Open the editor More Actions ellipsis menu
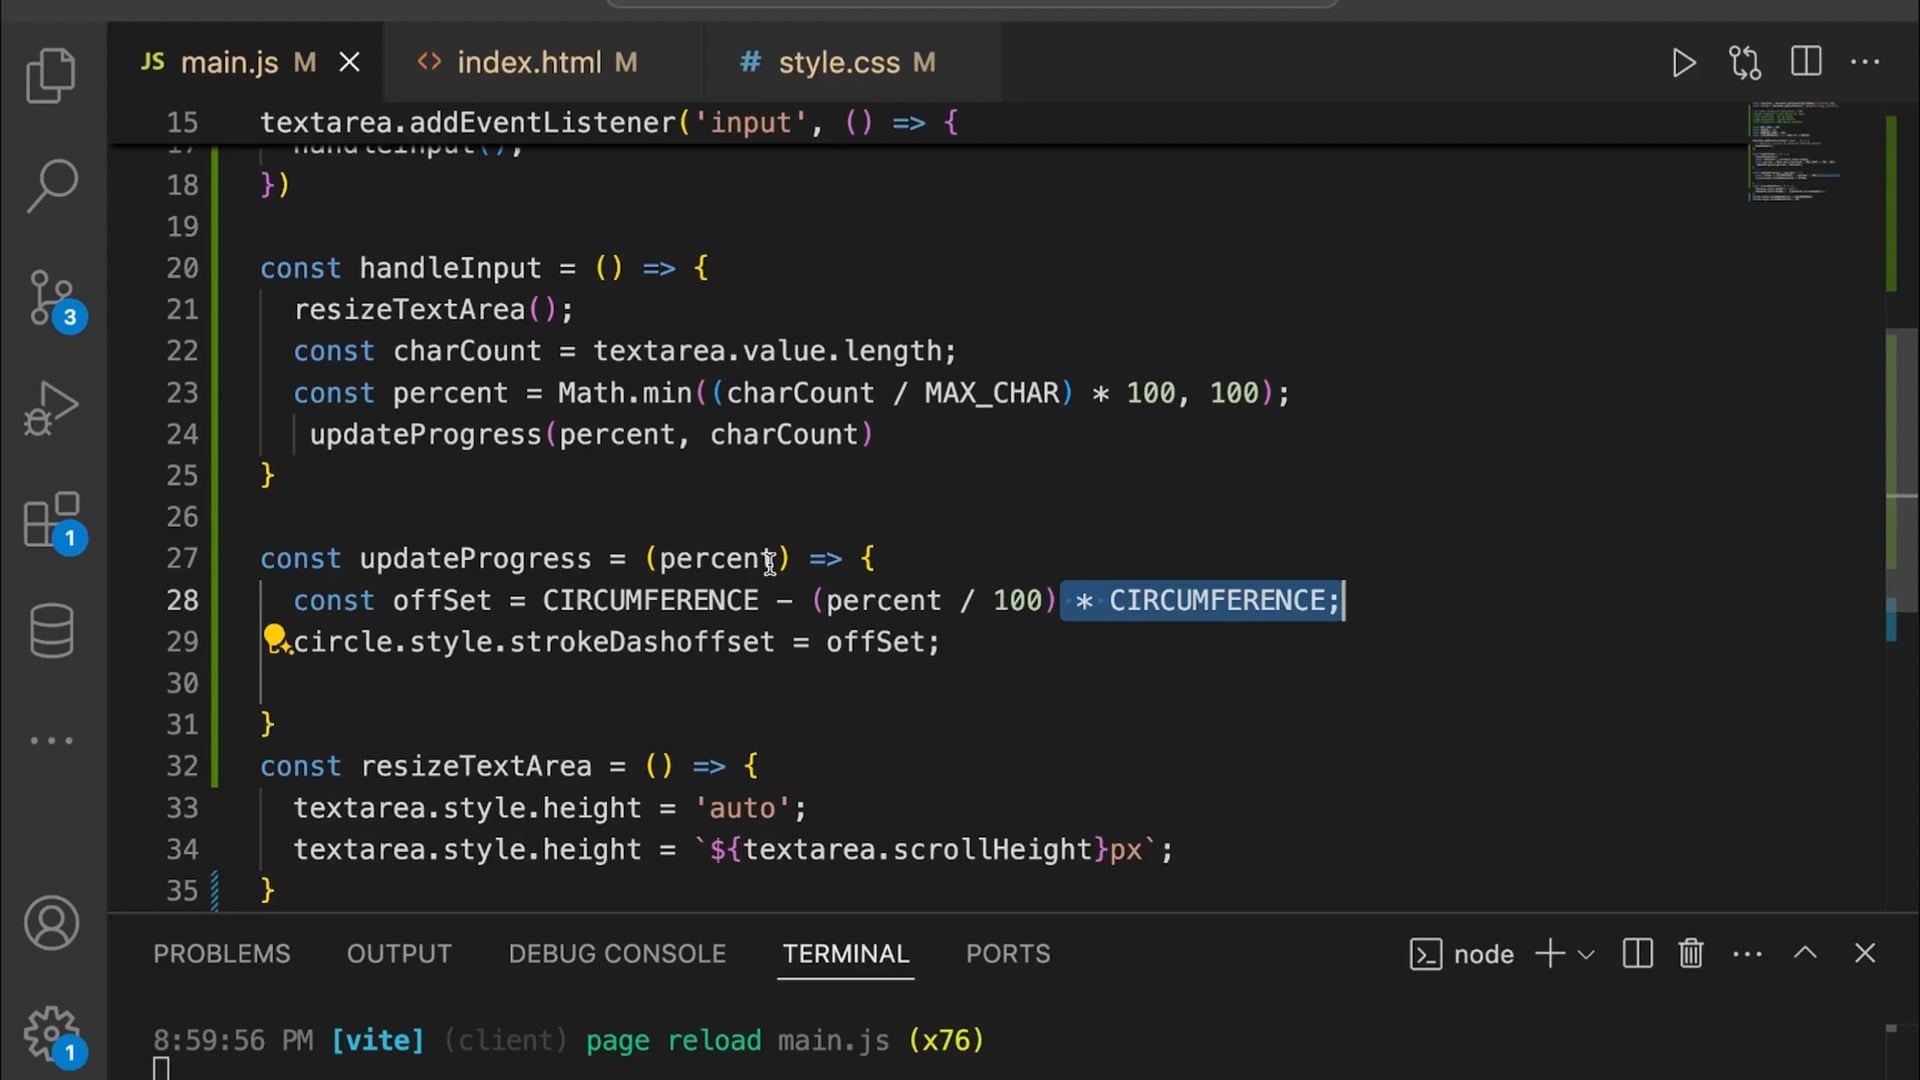Screen dimensions: 1920x1080 (1865, 62)
